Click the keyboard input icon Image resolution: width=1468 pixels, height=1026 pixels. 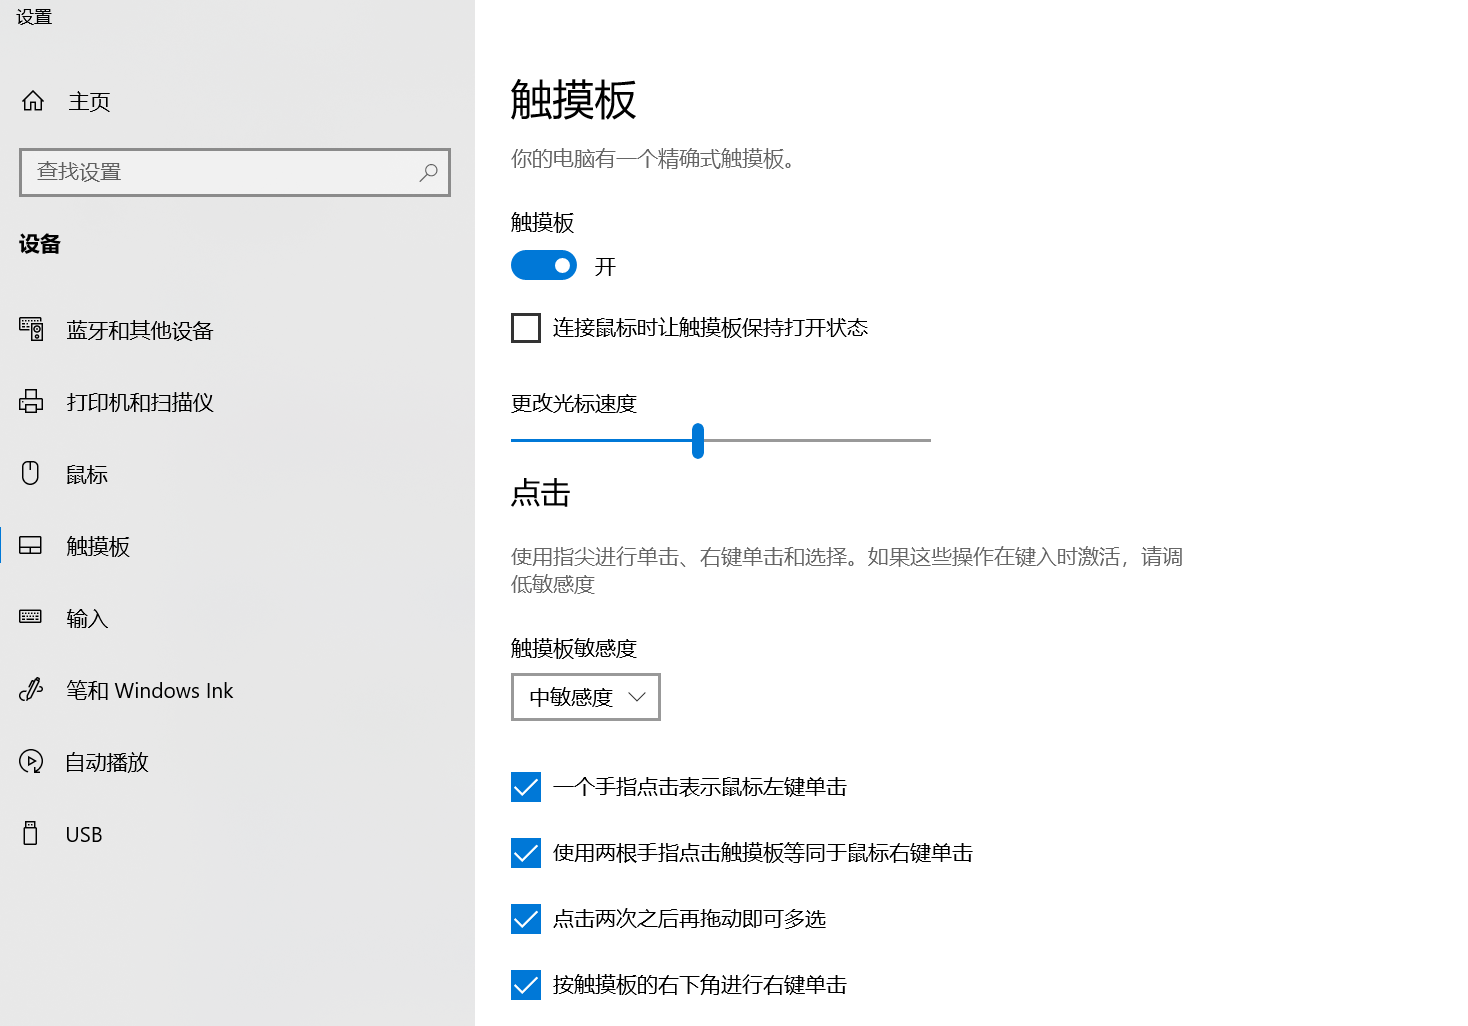pos(31,617)
